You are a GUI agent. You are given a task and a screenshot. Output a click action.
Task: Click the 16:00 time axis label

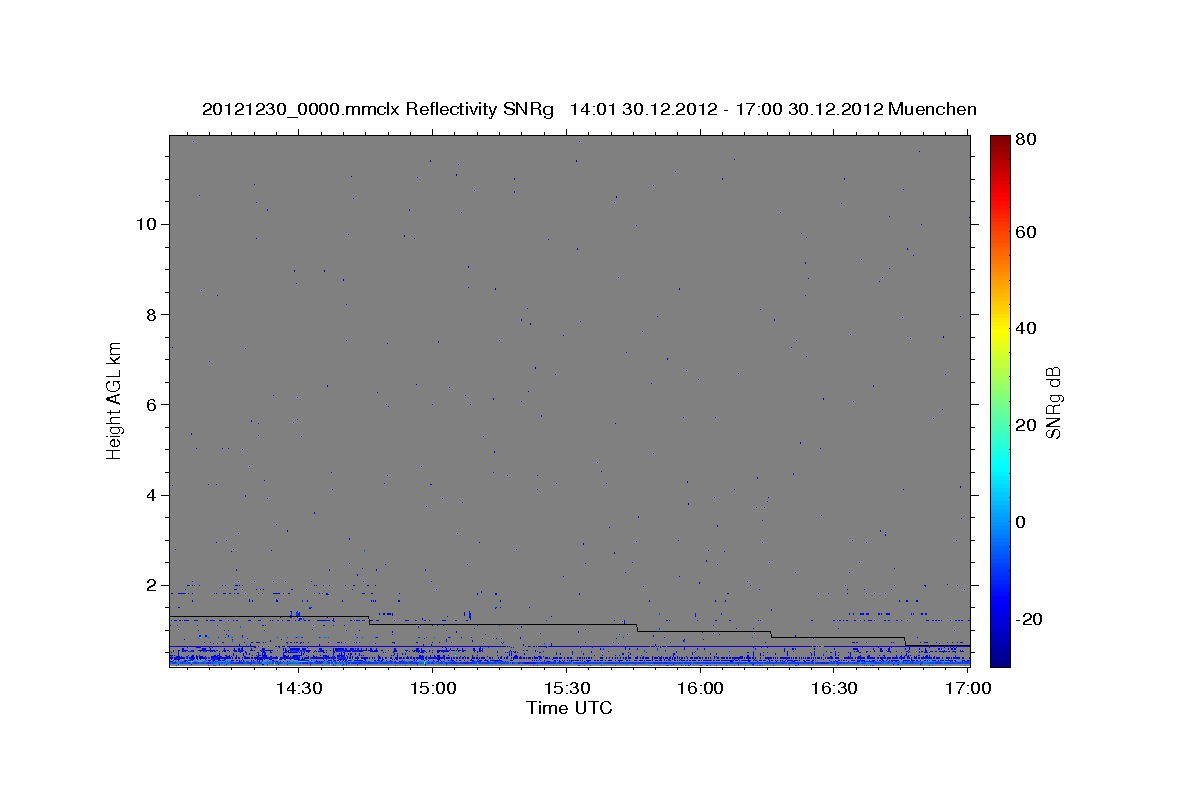[700, 688]
